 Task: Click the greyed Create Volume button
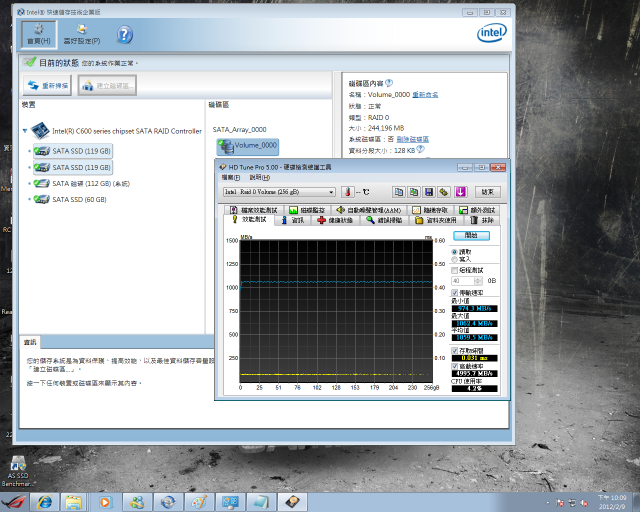coord(107,85)
